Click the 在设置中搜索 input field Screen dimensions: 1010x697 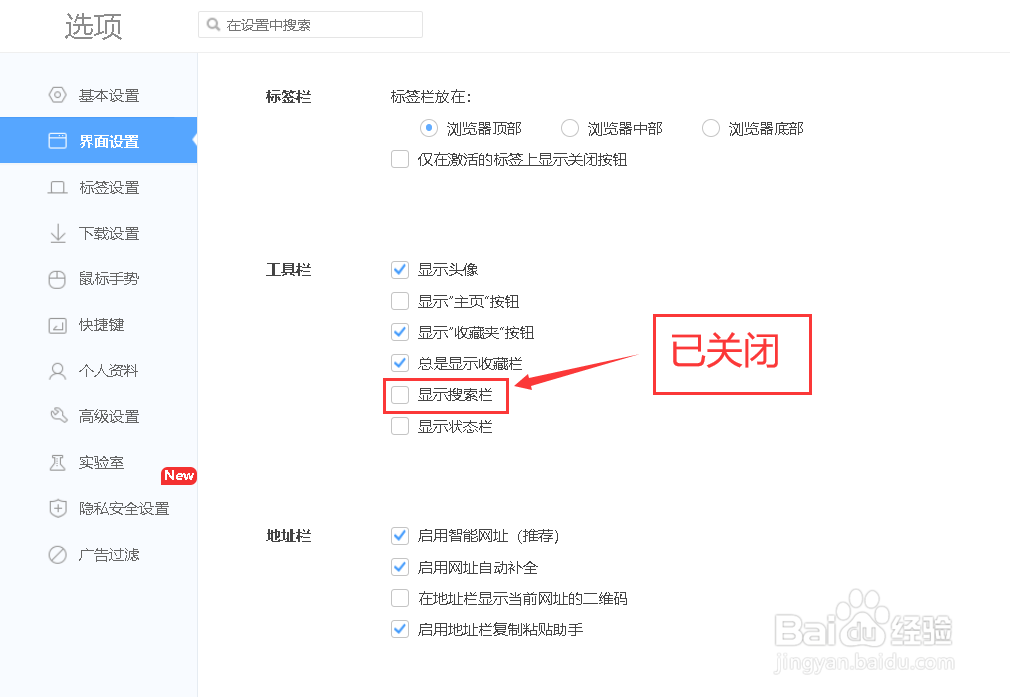[x=310, y=24]
